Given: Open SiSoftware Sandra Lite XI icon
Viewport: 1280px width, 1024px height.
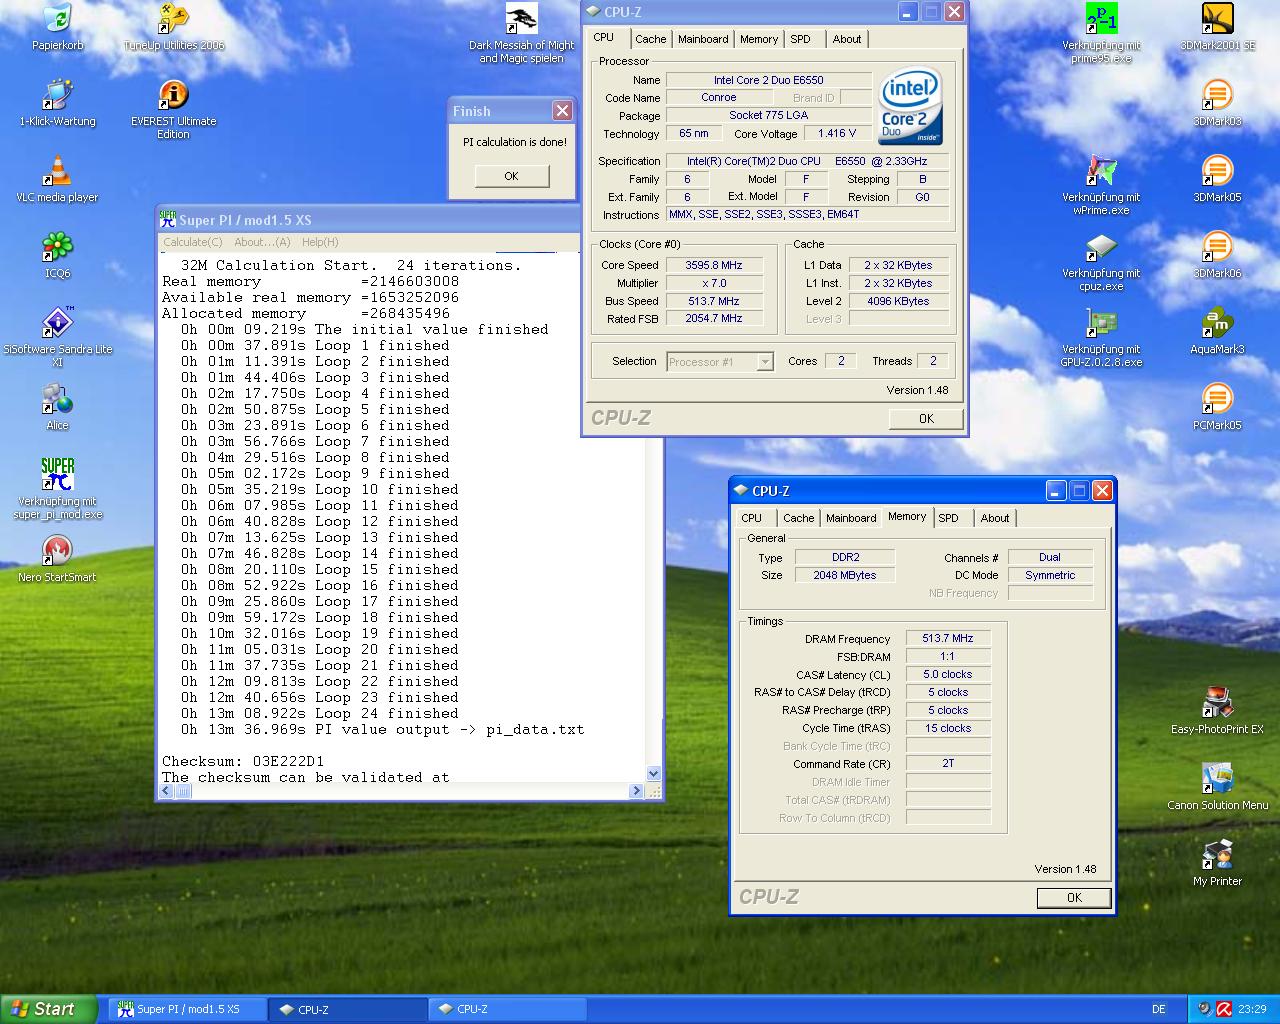Looking at the screenshot, I should click(x=57, y=324).
